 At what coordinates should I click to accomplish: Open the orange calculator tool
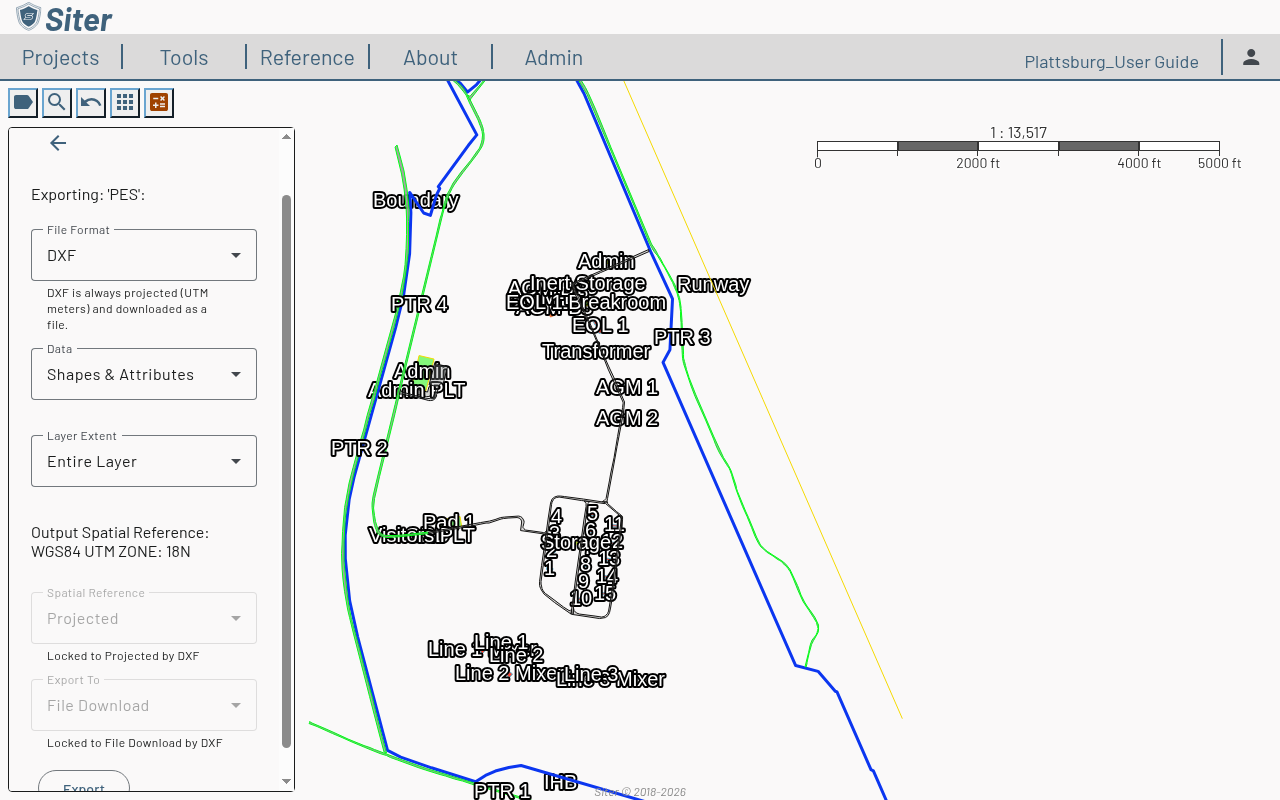[x=159, y=102]
